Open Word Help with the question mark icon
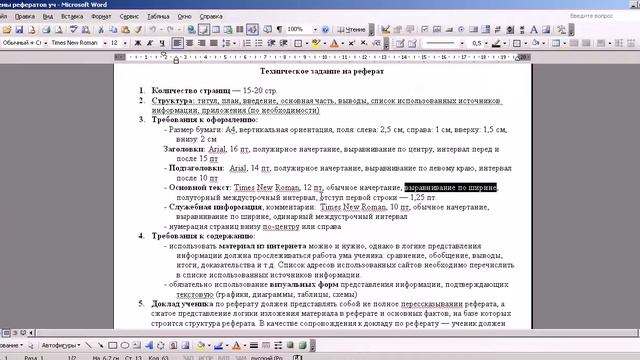 (325, 30)
